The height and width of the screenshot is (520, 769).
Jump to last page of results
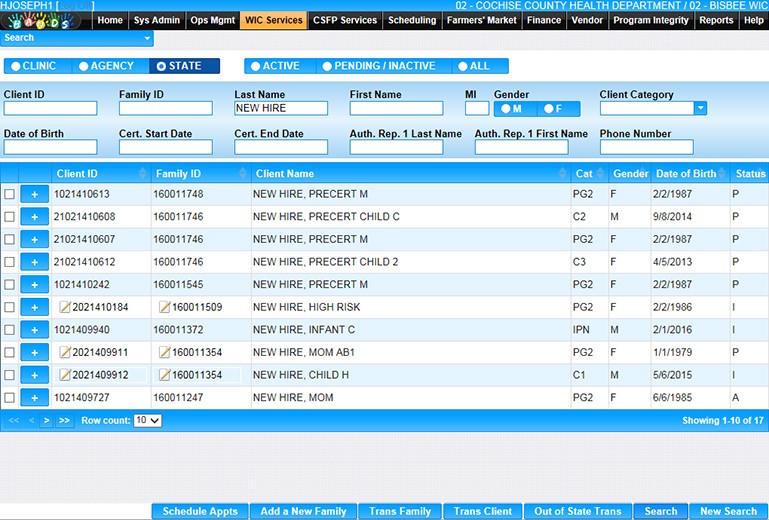64,421
